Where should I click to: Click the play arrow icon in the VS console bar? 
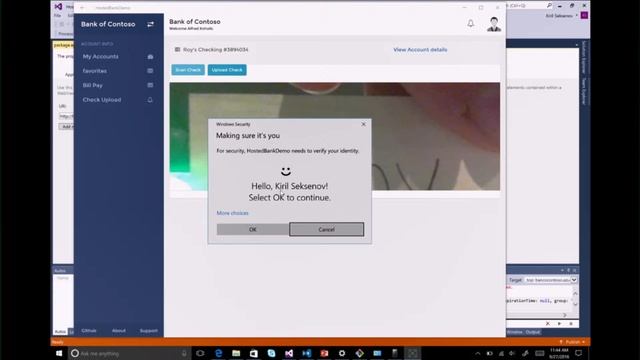click(x=559, y=324)
